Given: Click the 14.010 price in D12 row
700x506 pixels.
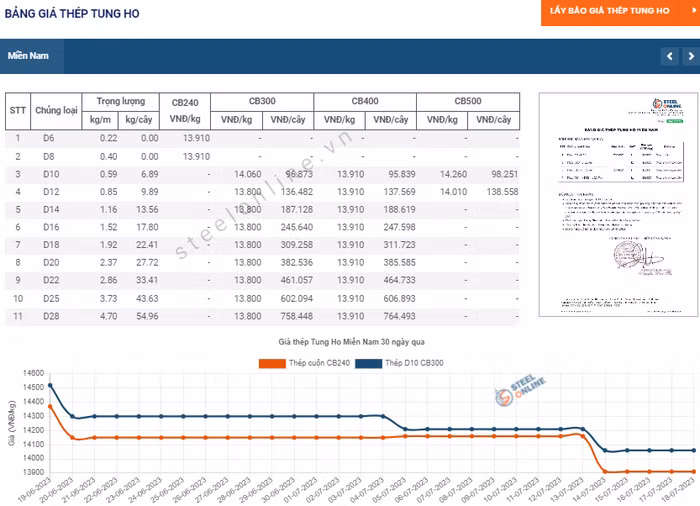Looking at the screenshot, I should pos(454,192).
